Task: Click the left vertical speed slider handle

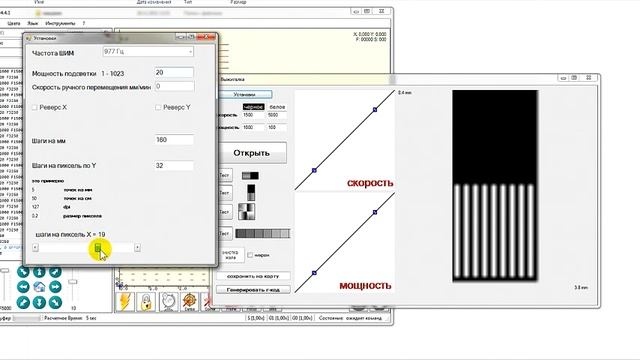Action: [4, 270]
